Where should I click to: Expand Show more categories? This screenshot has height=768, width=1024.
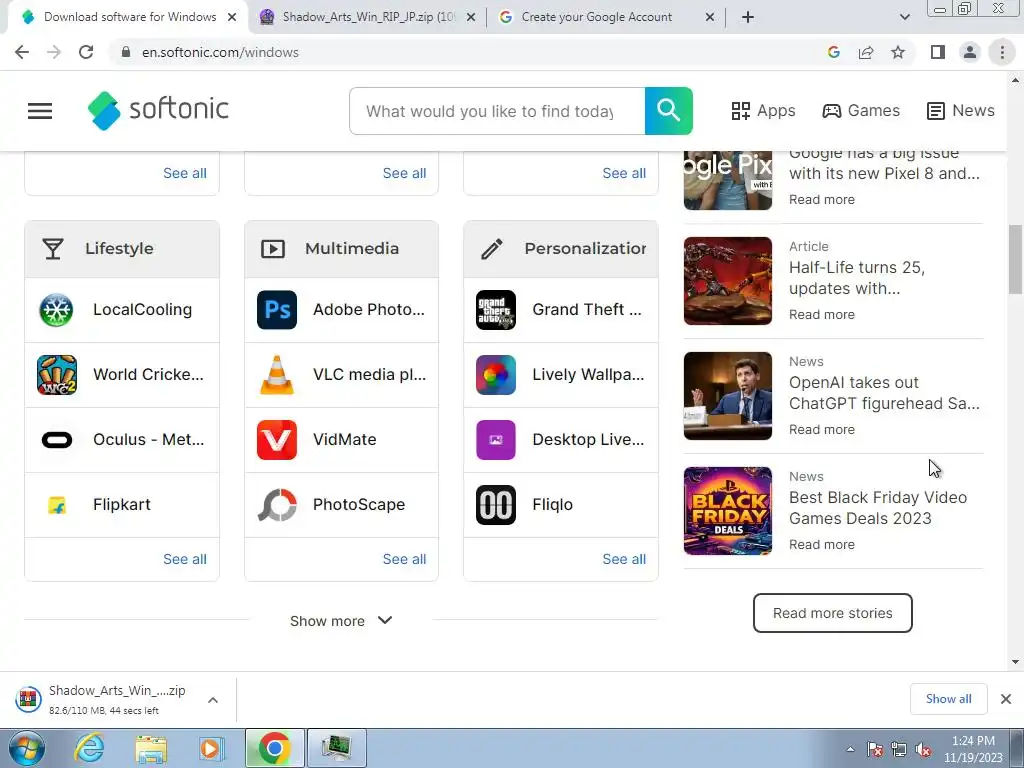point(341,620)
